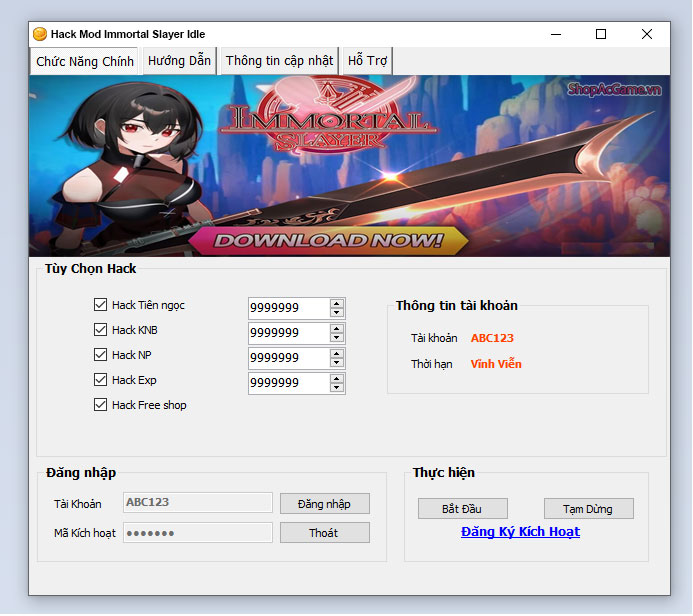Click the Mã Kích hoạt password field
The image size is (693, 616).
coord(198,533)
